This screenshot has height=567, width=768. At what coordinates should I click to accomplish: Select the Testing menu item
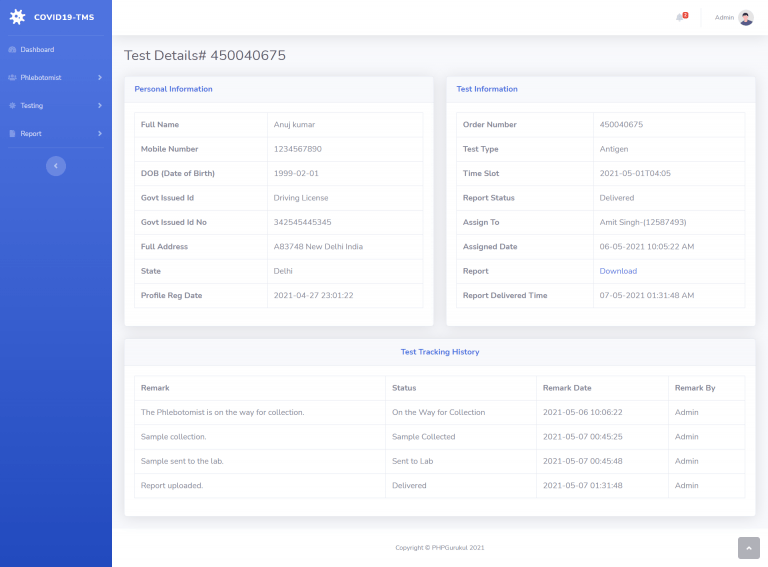click(x=32, y=105)
